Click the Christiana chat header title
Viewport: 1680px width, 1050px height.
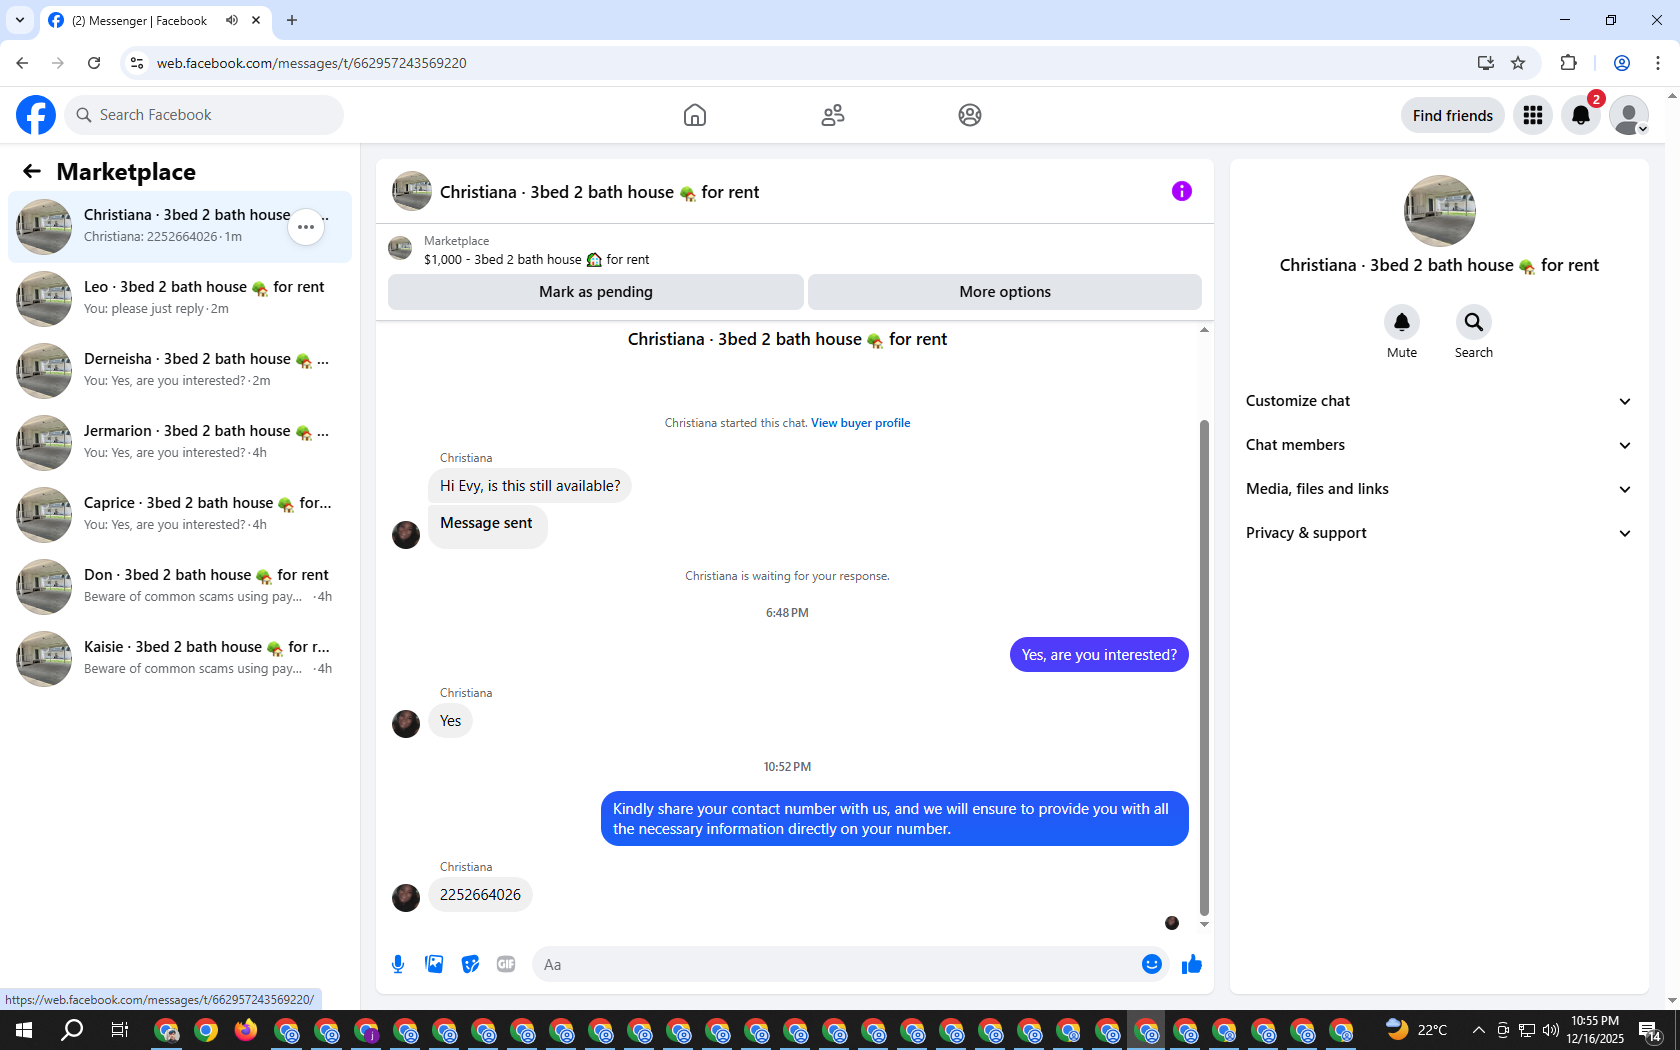click(x=599, y=192)
